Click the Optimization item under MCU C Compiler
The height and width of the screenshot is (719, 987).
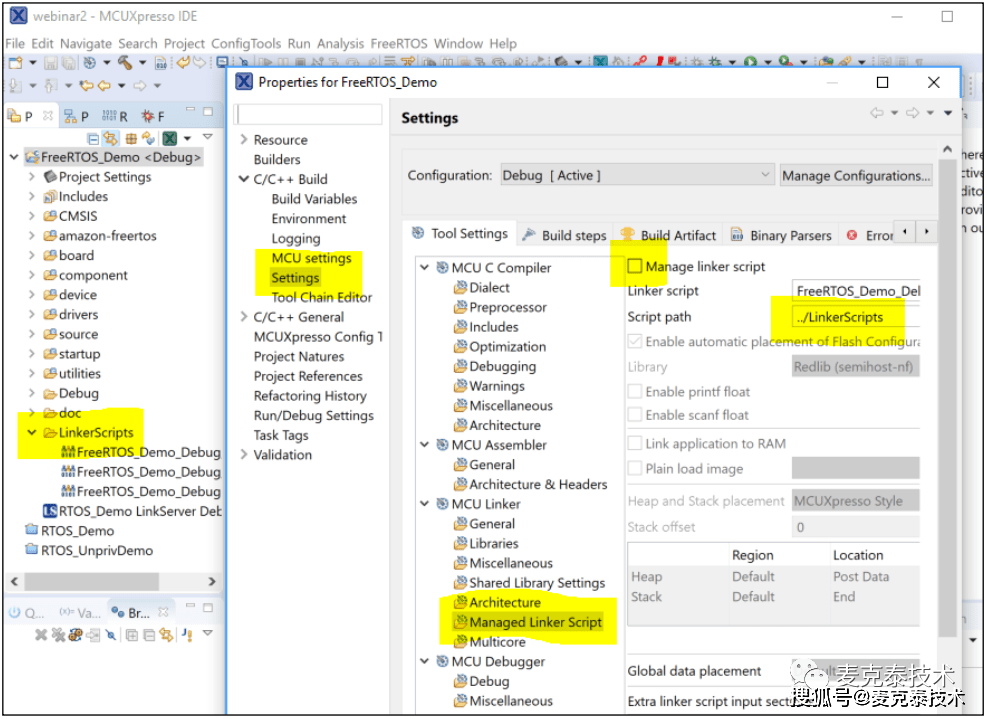coord(507,346)
